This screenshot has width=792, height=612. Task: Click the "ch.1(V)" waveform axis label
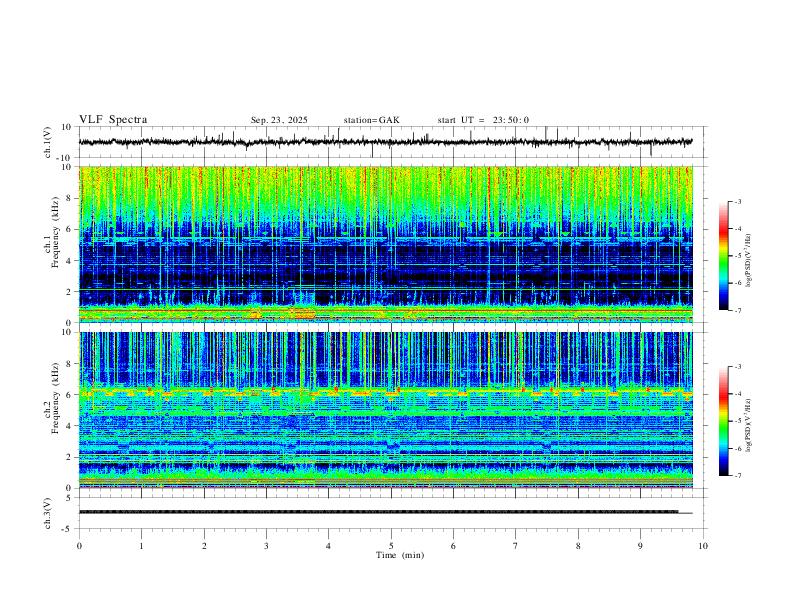pos(48,142)
